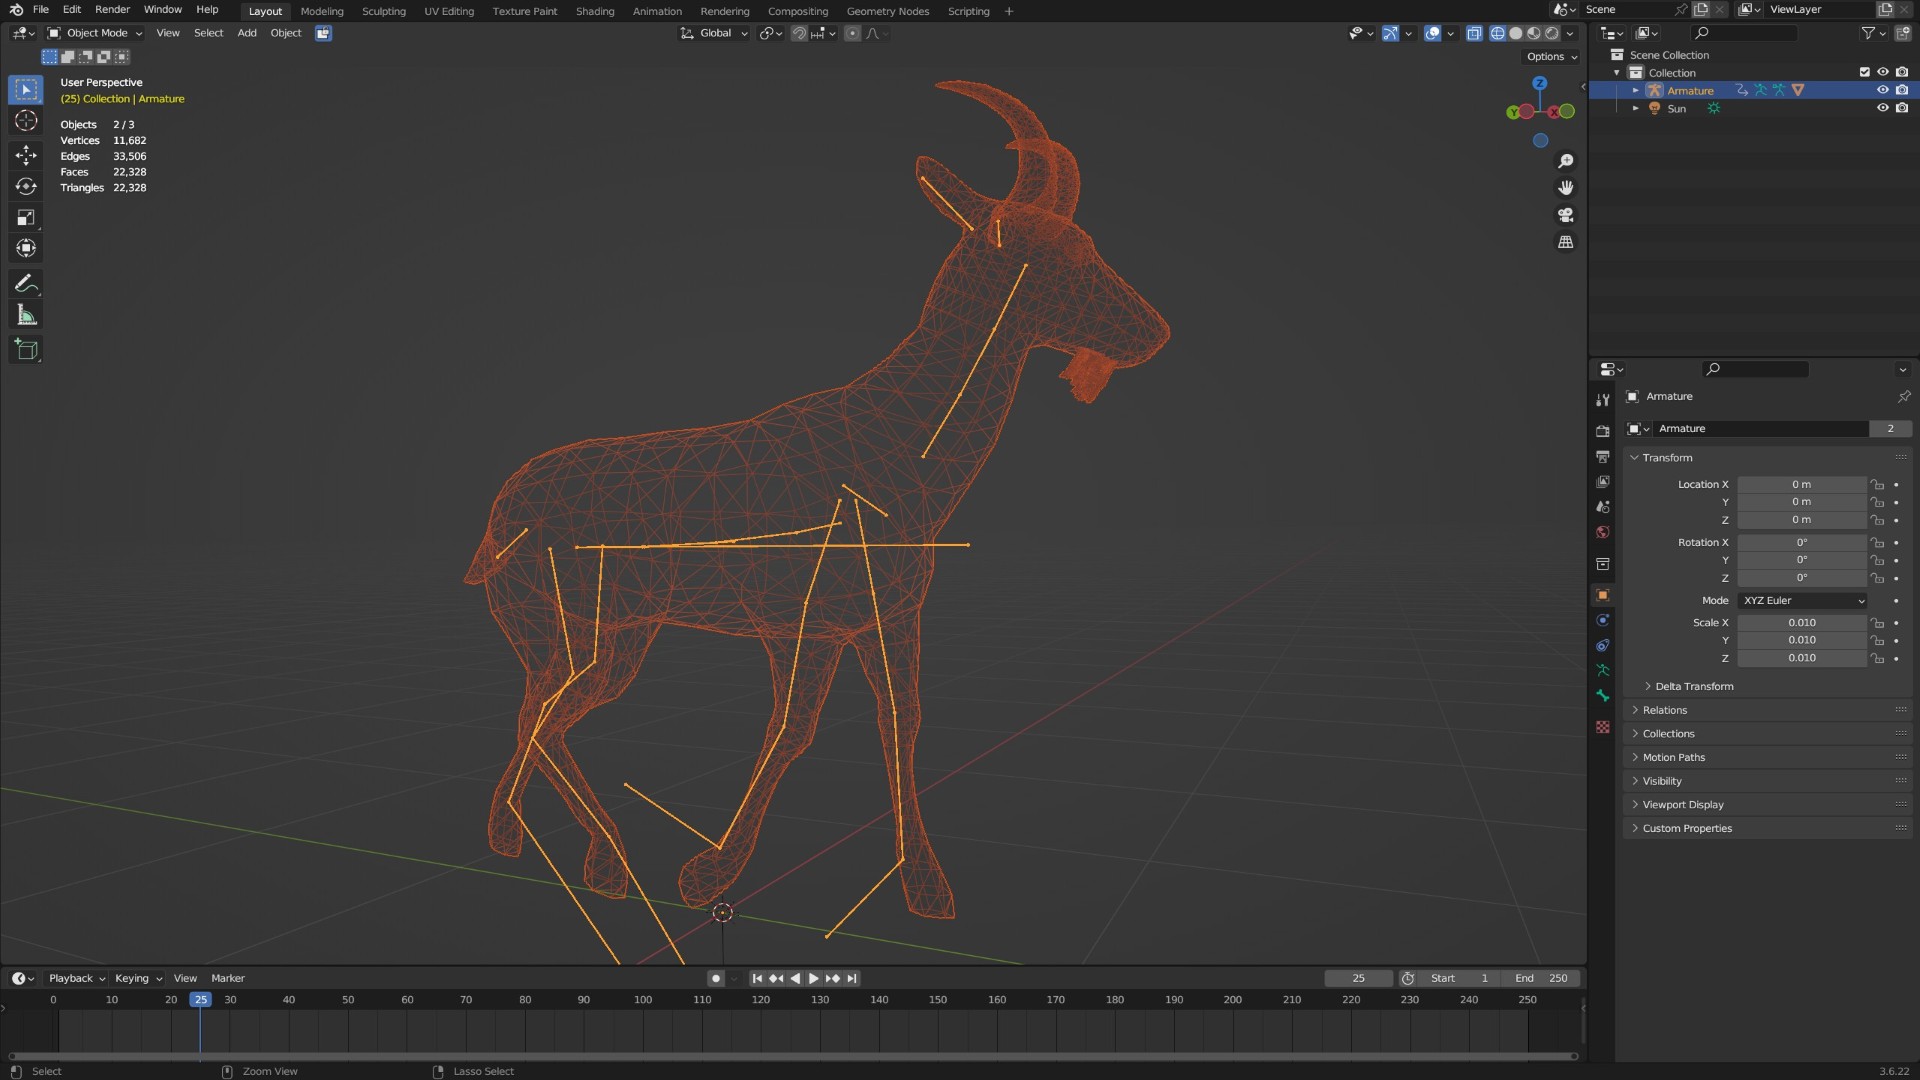Click the Scale X value slider field
Viewport: 1920px width, 1080px height.
[1802, 623]
